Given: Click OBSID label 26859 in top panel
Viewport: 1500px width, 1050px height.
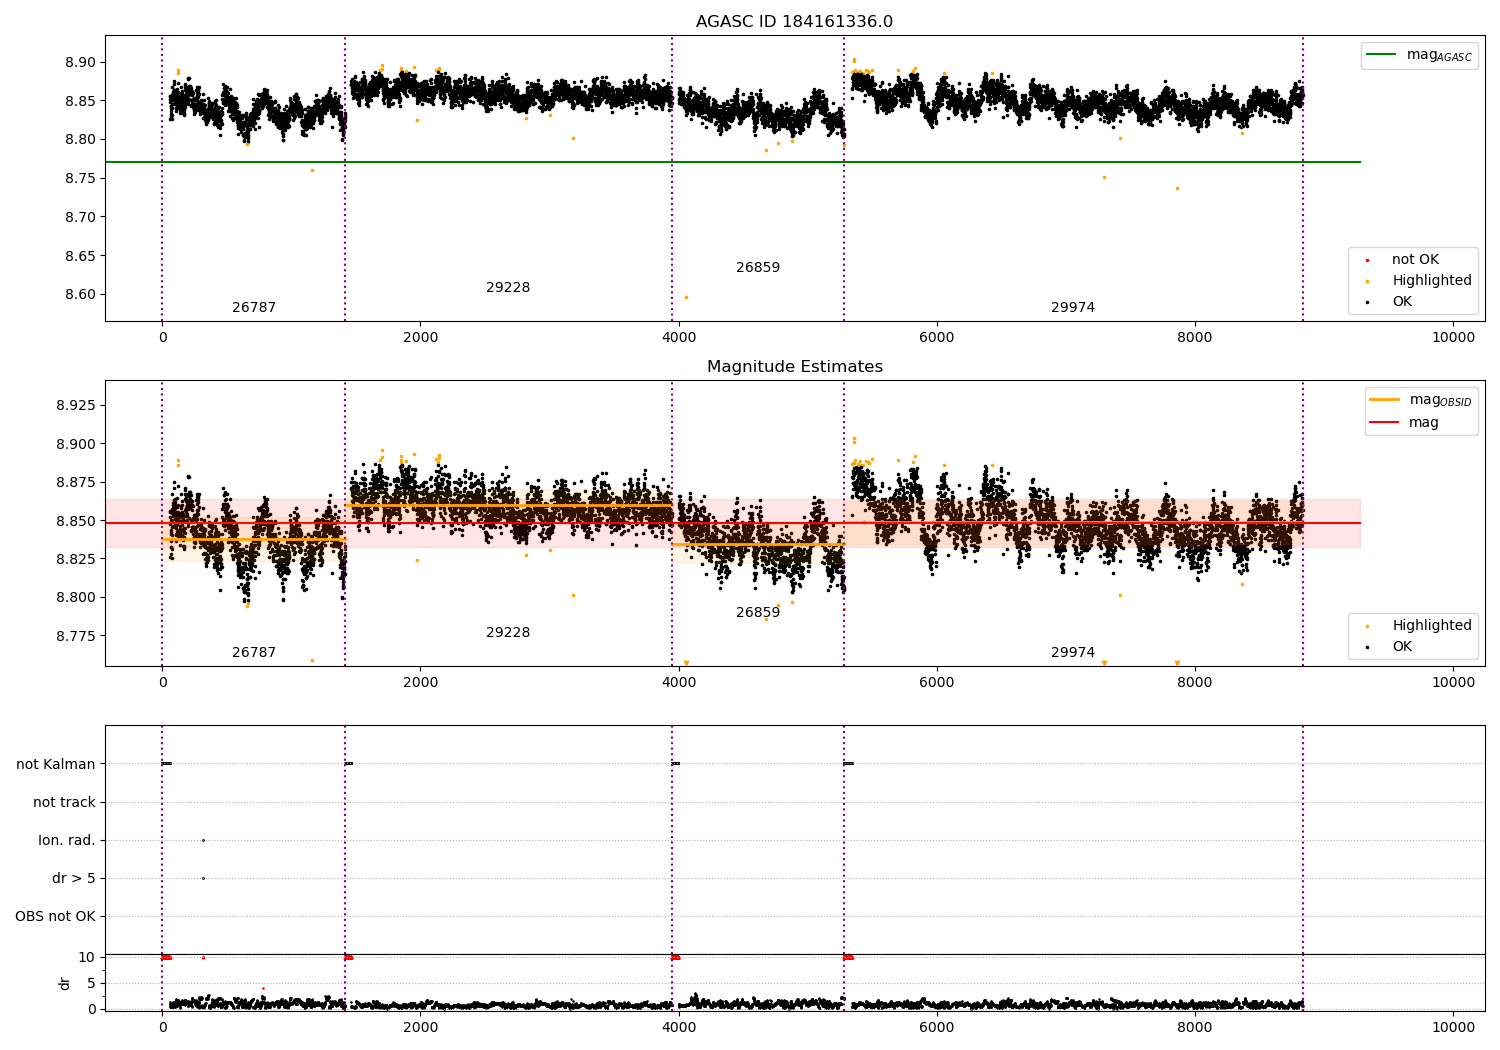Looking at the screenshot, I should 758,268.
